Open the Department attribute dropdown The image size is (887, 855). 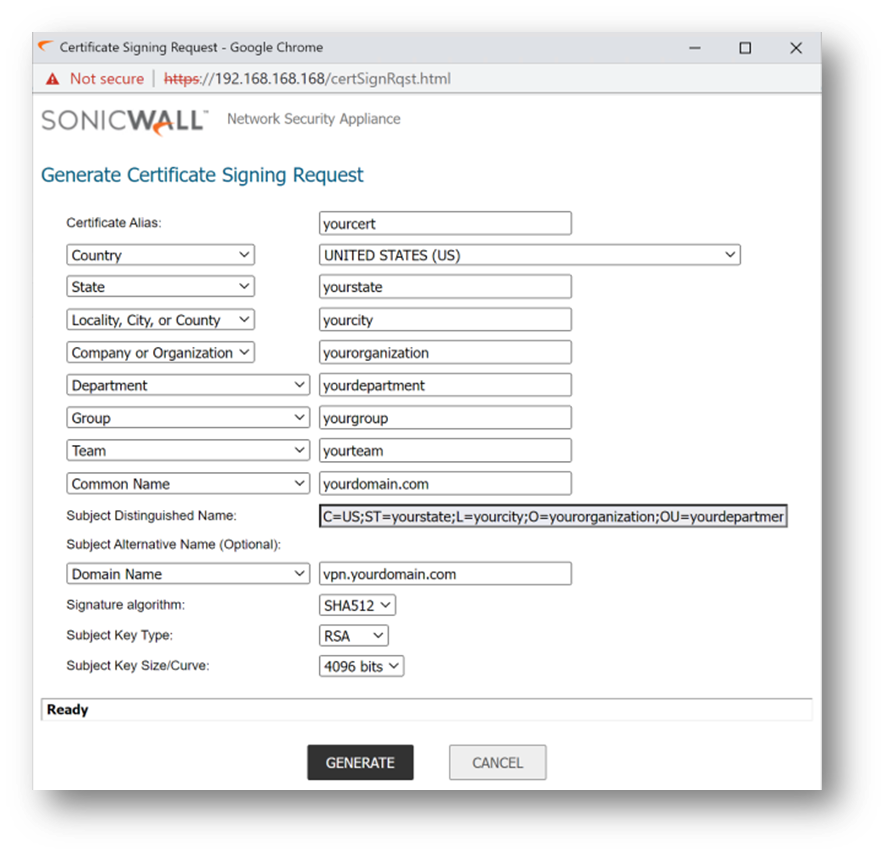click(x=189, y=386)
